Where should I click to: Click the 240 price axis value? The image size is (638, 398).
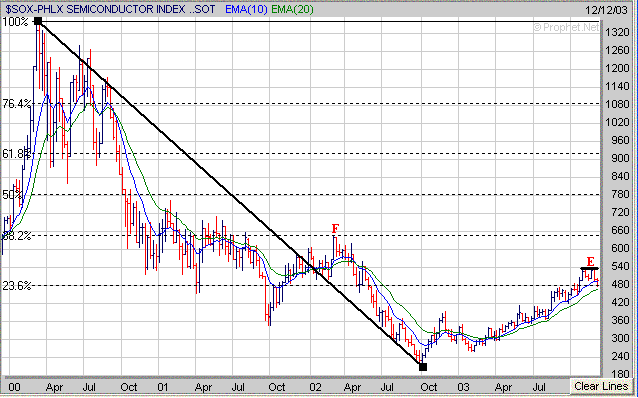(x=620, y=356)
